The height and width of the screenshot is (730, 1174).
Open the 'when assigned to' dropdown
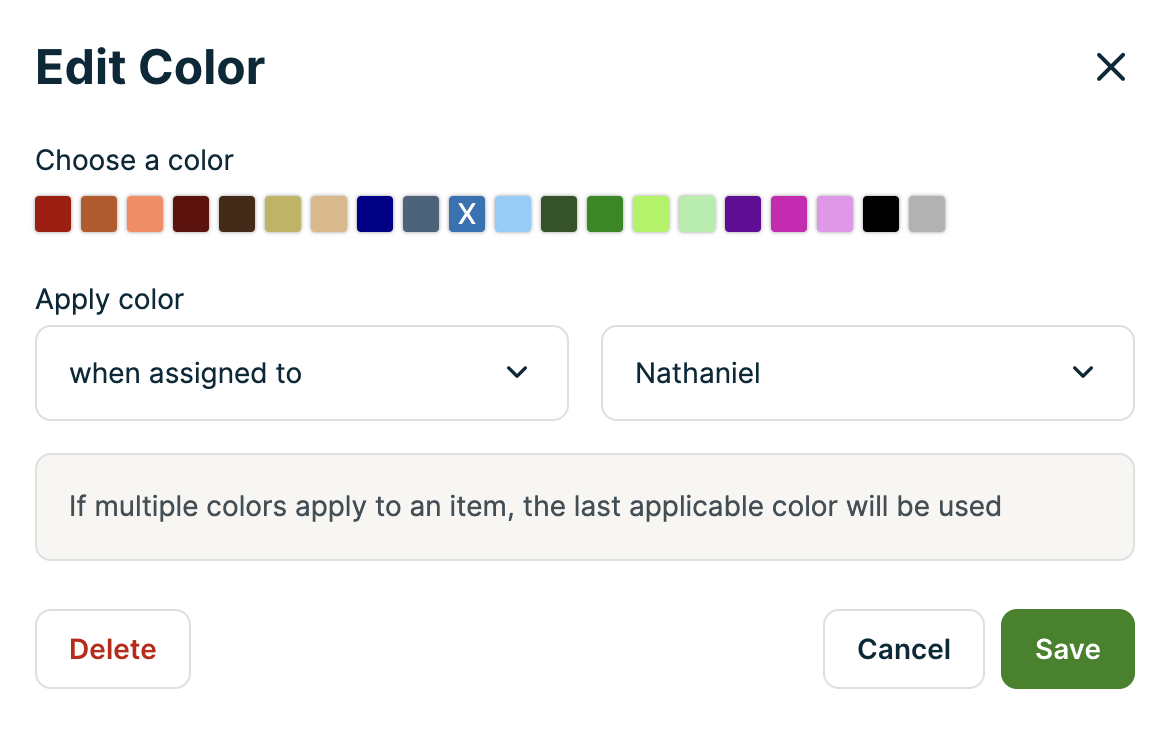pyautogui.click(x=301, y=372)
